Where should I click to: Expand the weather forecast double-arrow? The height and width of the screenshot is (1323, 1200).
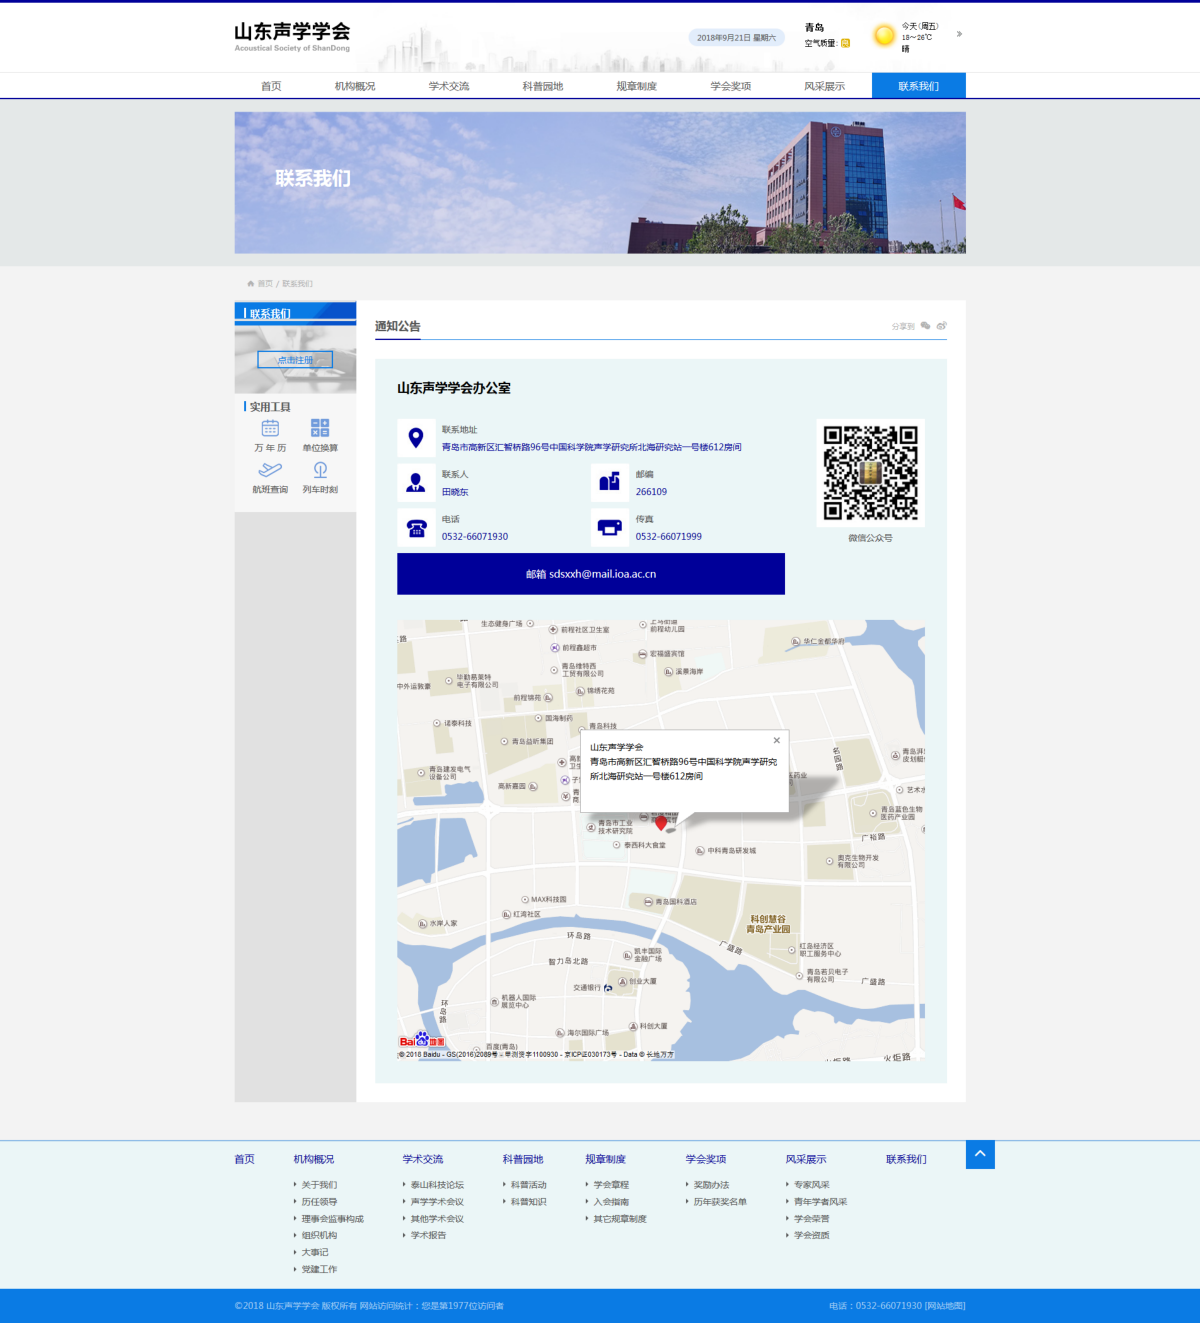point(959,34)
